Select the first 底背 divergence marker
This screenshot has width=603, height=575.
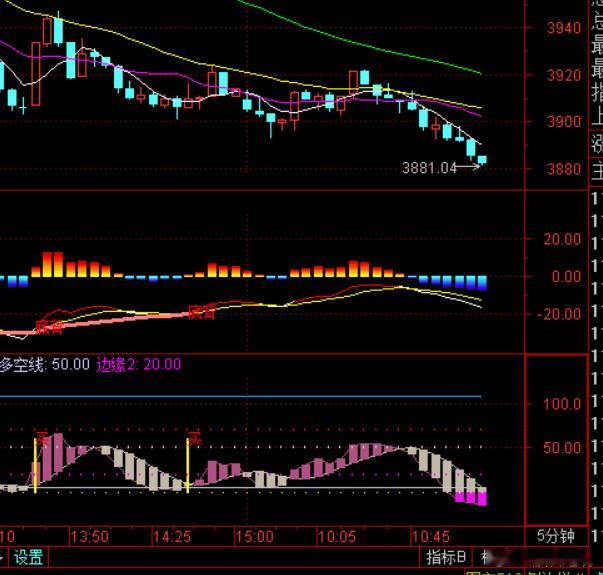point(49,327)
